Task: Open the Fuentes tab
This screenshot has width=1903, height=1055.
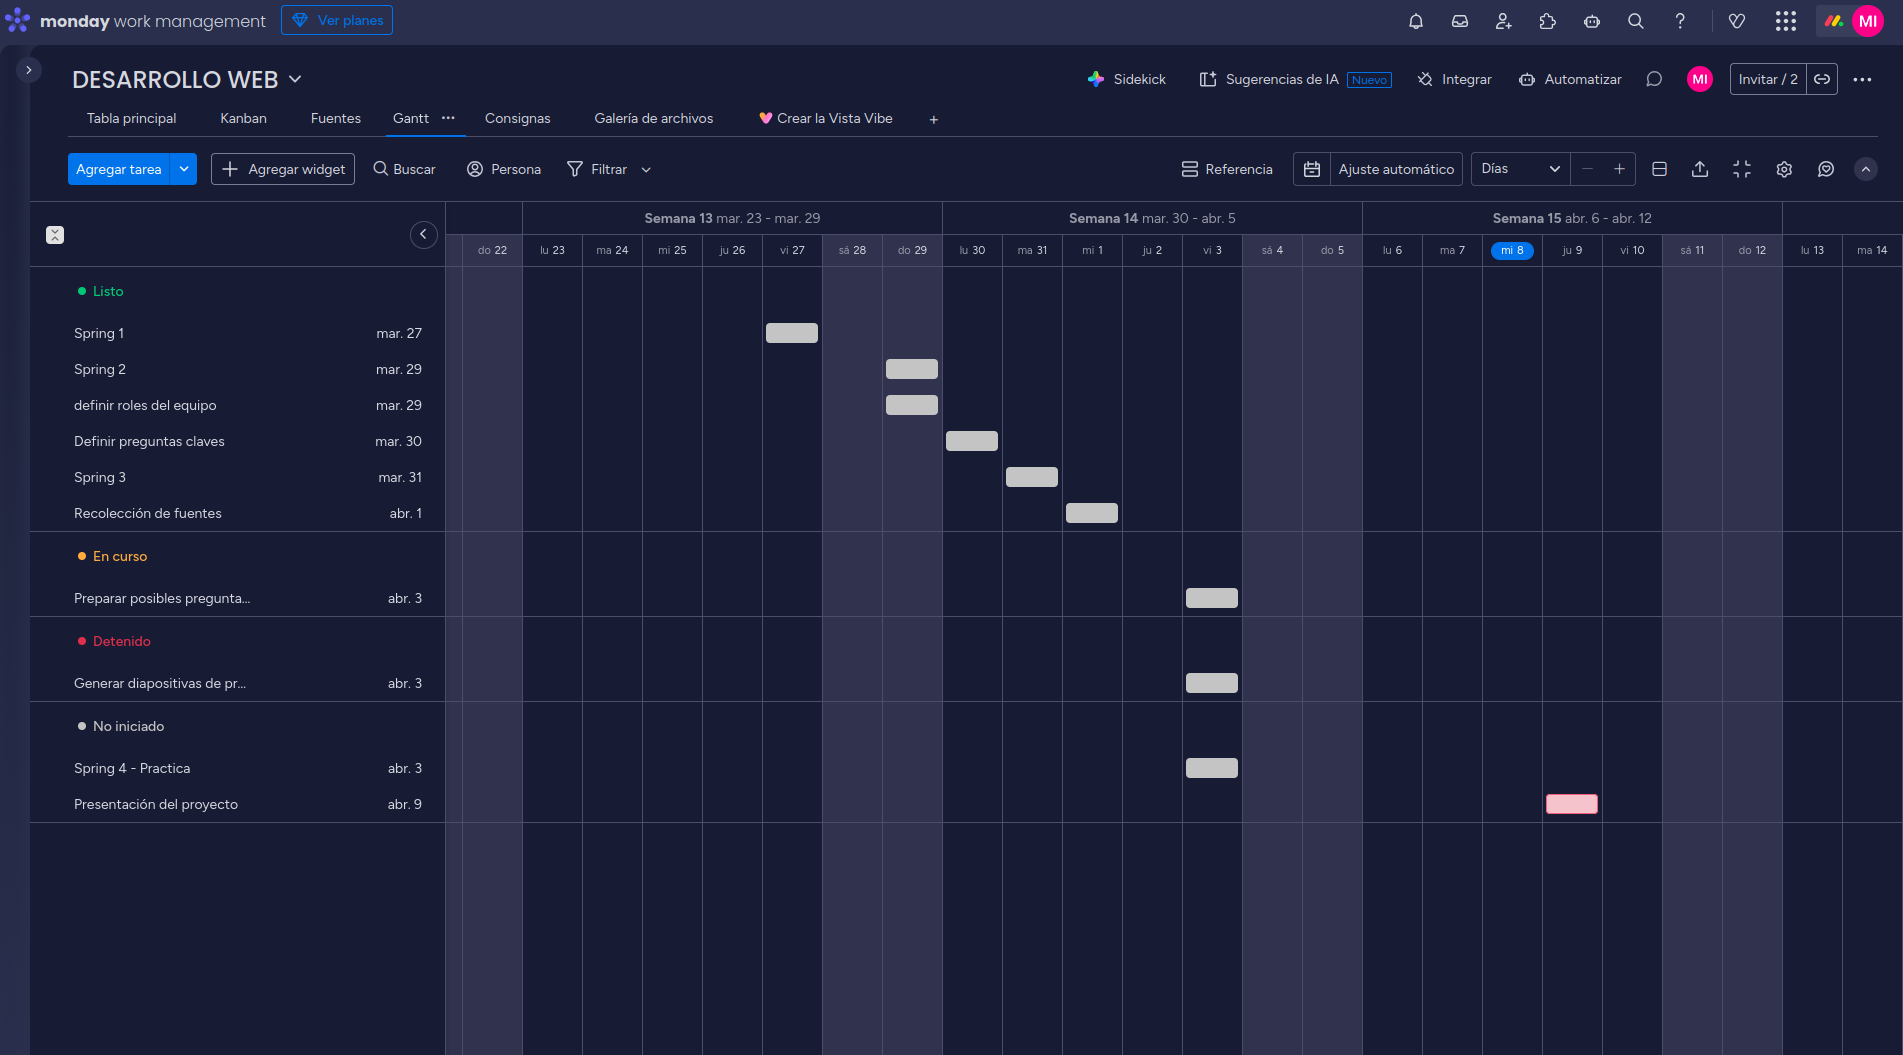Action: (x=336, y=118)
